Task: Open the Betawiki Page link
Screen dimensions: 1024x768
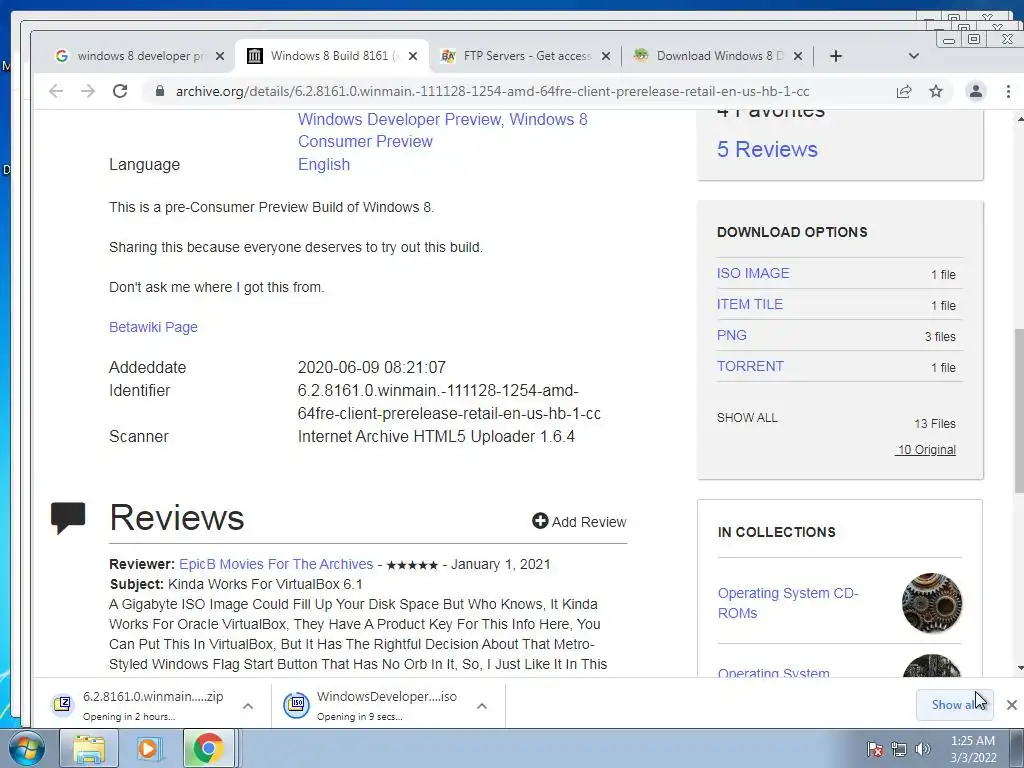Action: tap(153, 327)
